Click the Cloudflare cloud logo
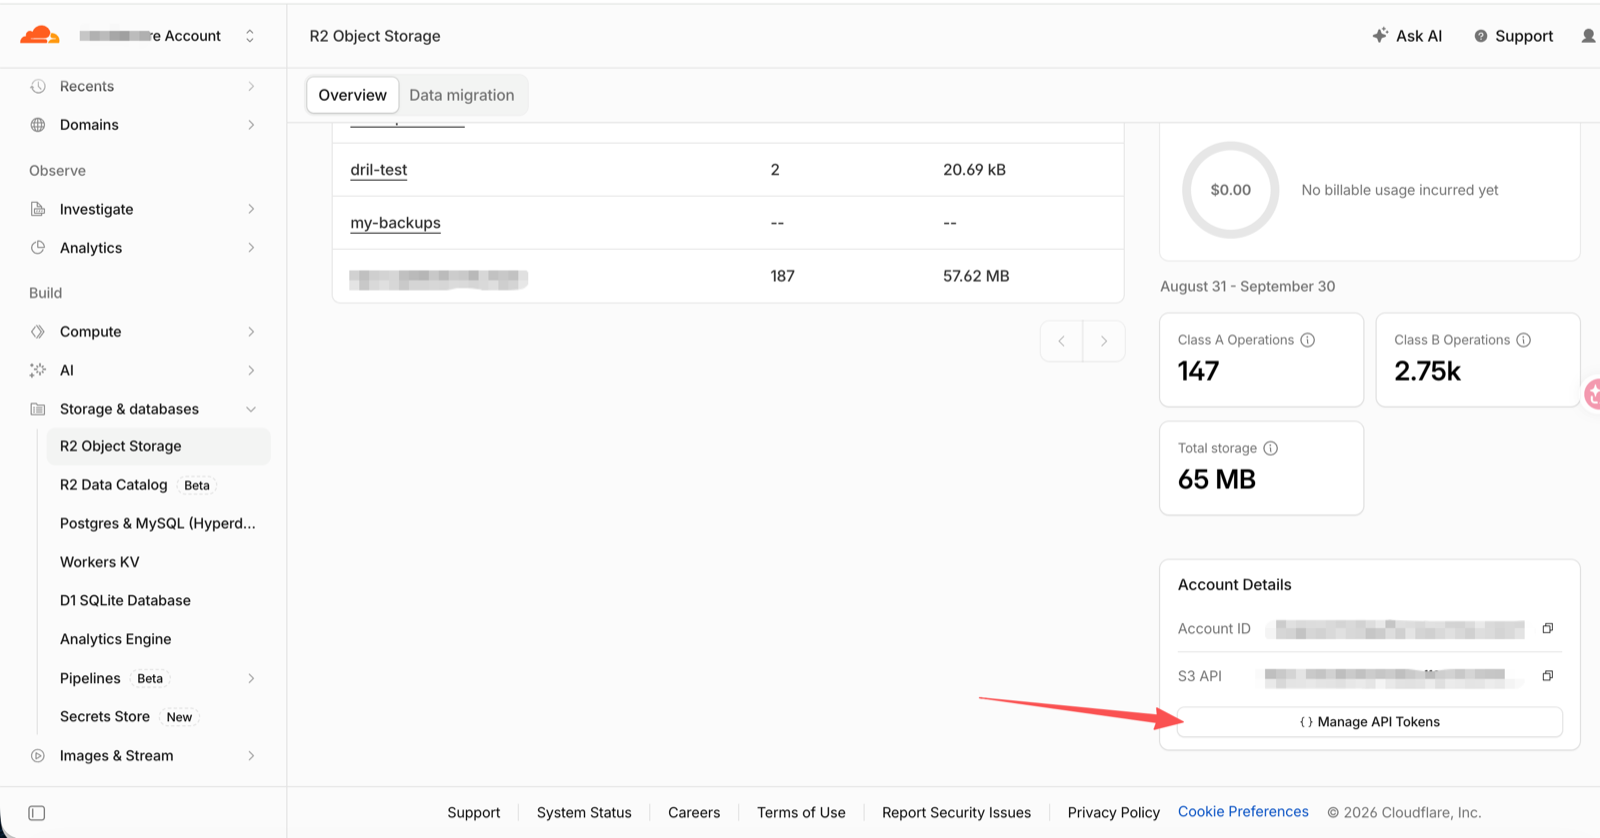Screen dimensions: 1600x838 (x=40, y=36)
